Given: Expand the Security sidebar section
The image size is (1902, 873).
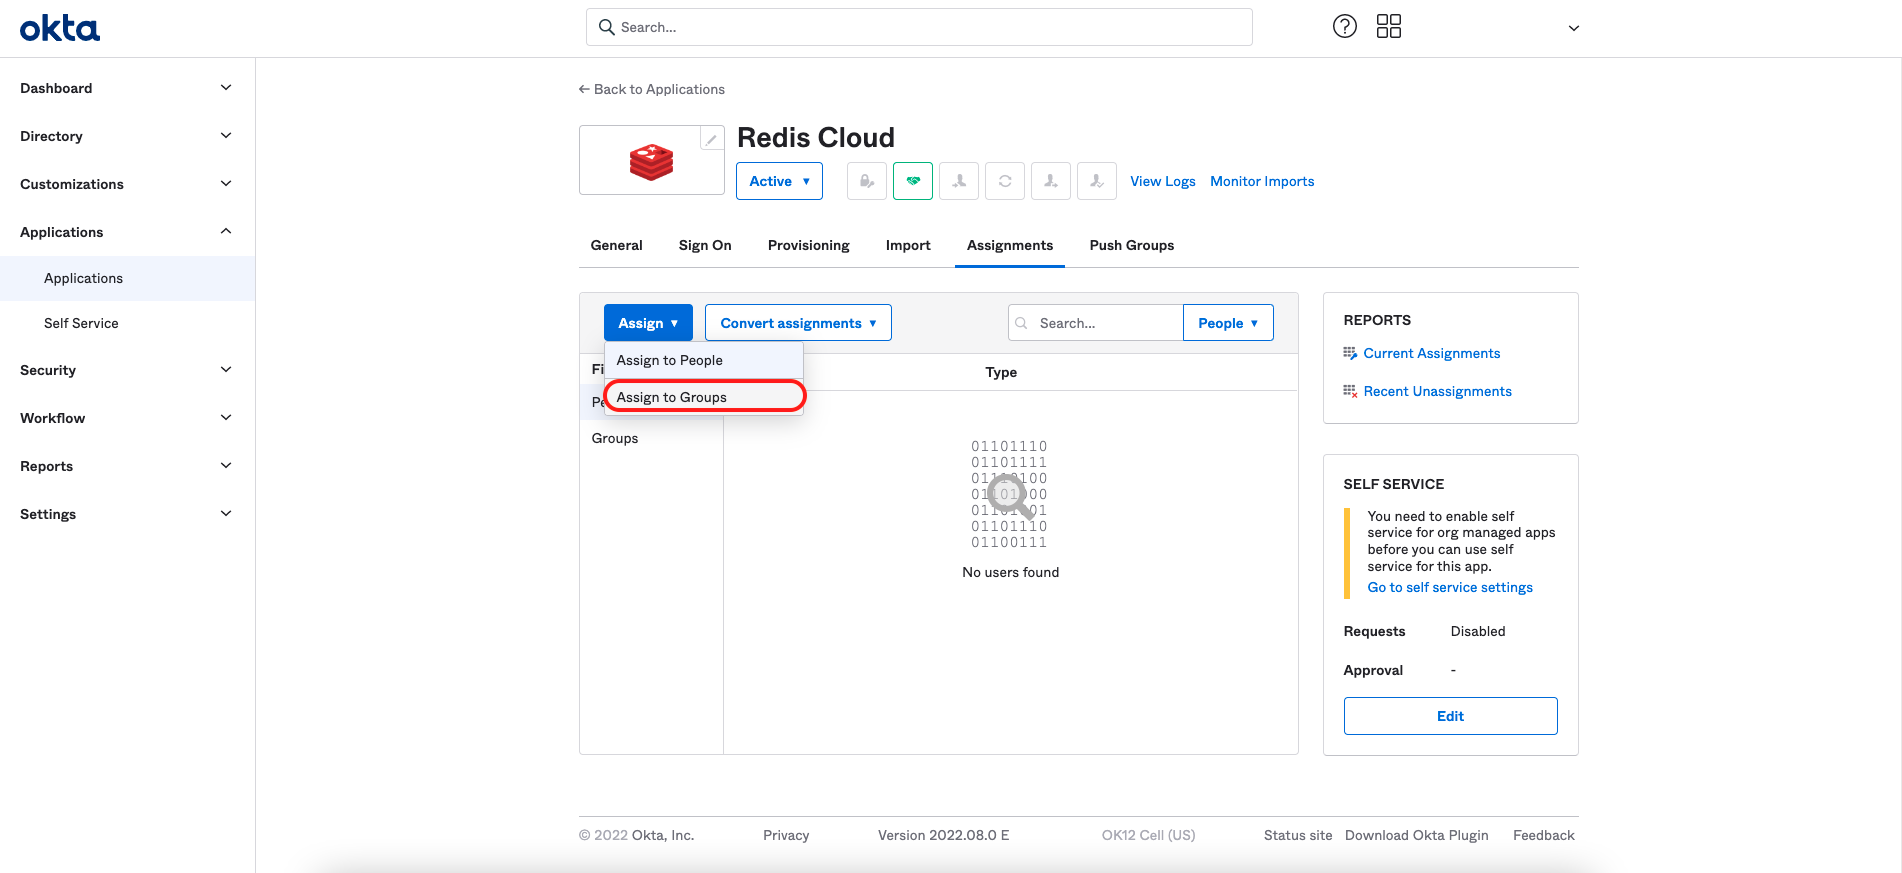Looking at the screenshot, I should (126, 370).
